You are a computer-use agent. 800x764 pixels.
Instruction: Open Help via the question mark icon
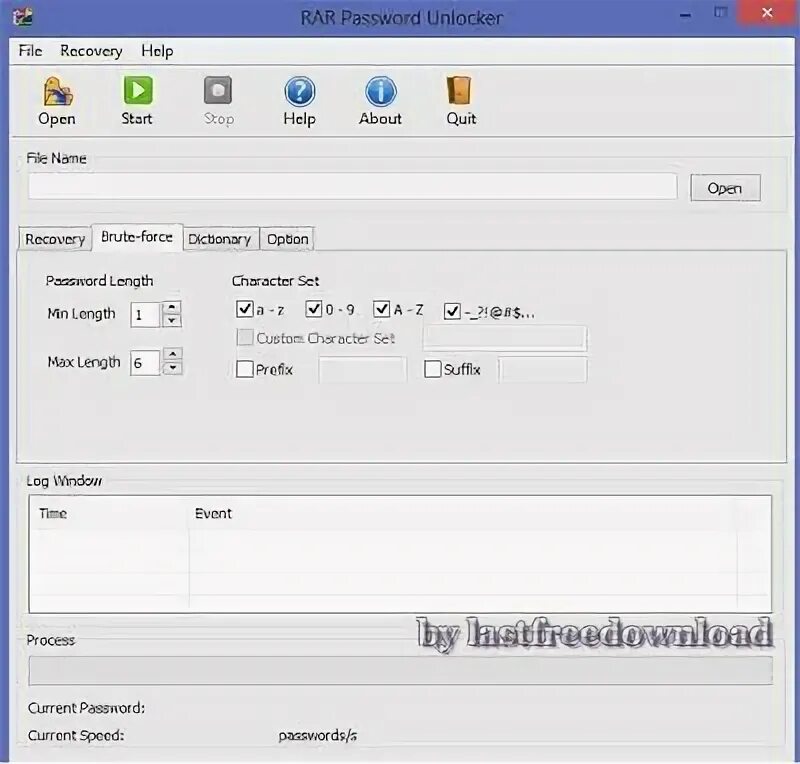pyautogui.click(x=299, y=91)
